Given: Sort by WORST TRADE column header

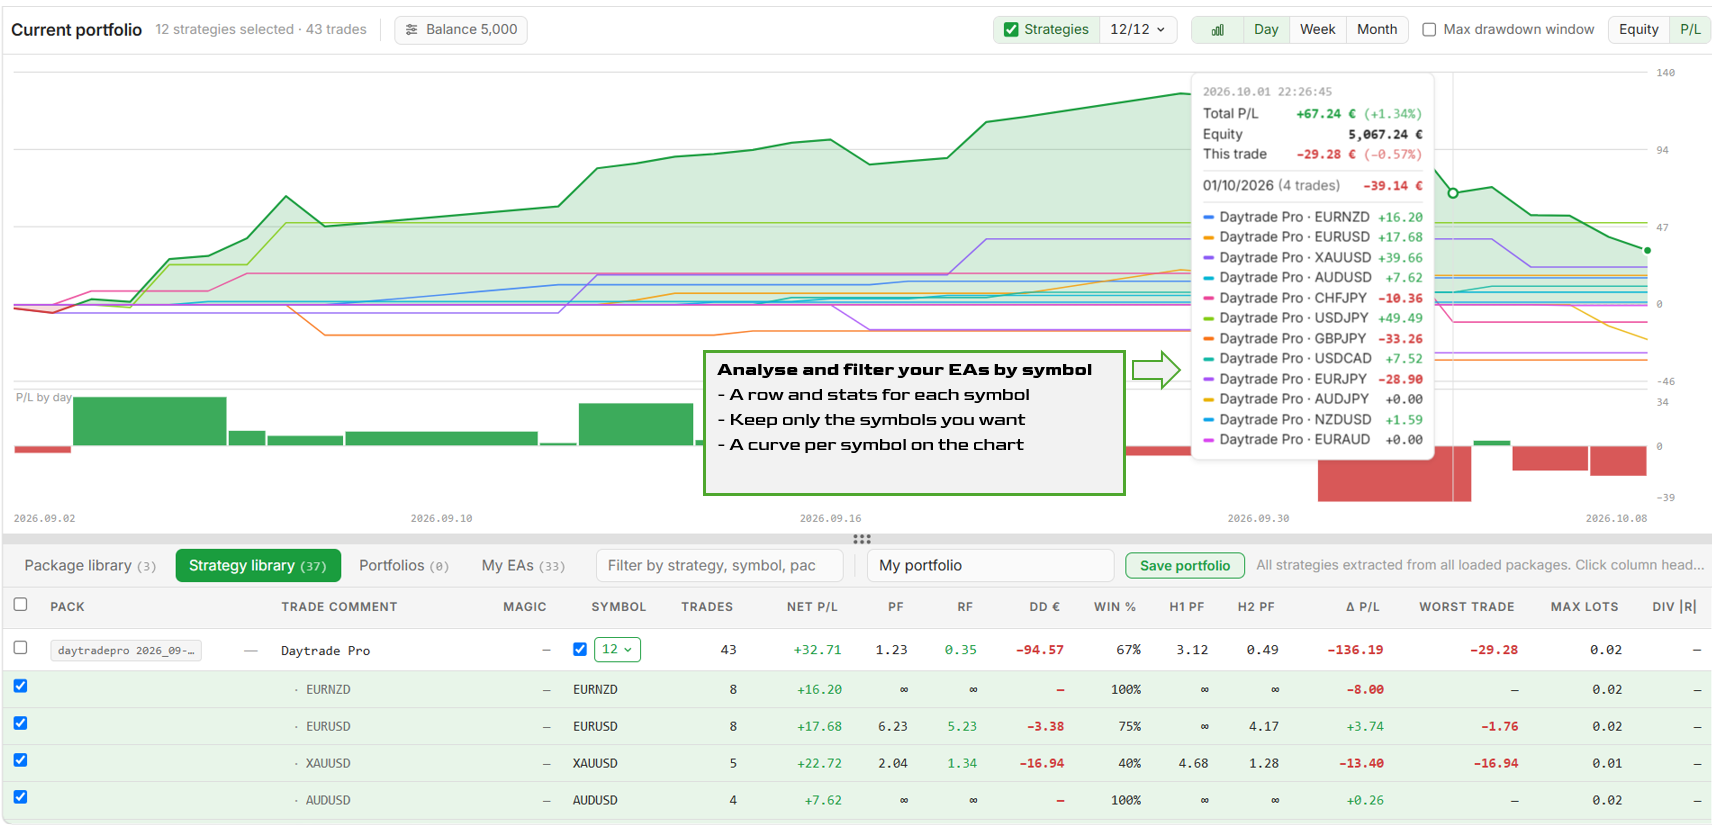Looking at the screenshot, I should [1466, 607].
